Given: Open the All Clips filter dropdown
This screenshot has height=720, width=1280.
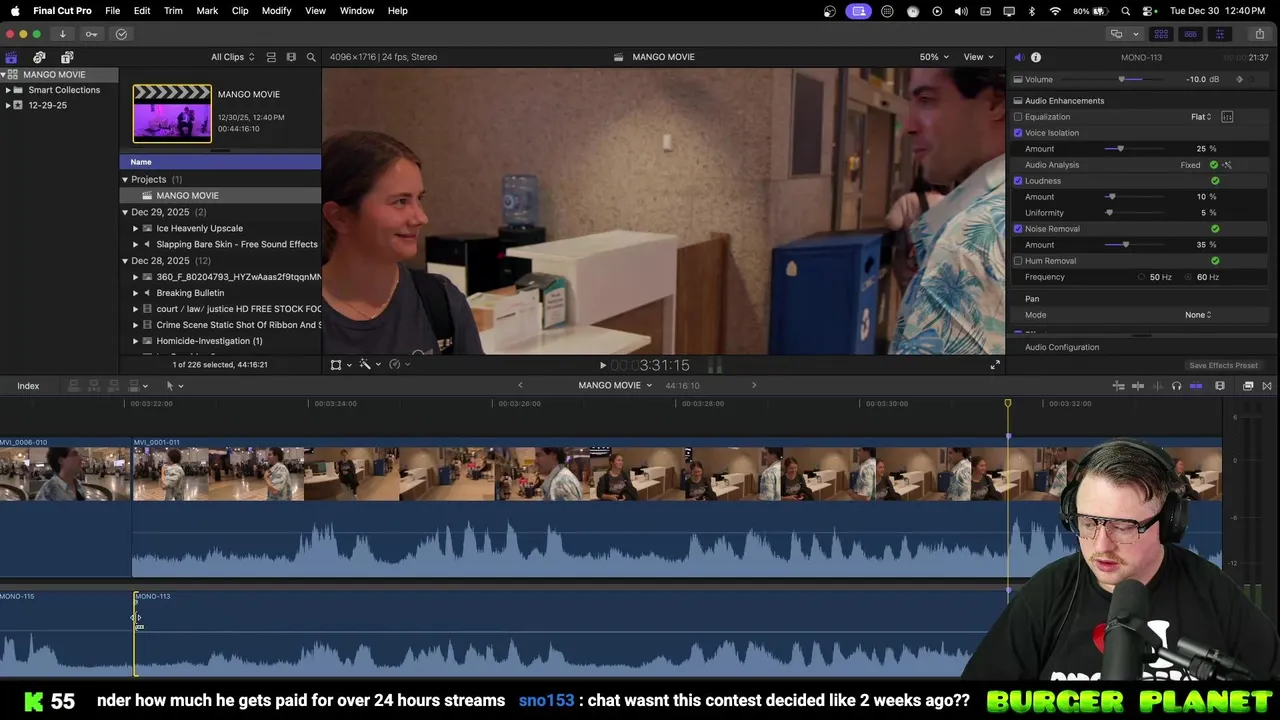Looking at the screenshot, I should click(x=233, y=57).
